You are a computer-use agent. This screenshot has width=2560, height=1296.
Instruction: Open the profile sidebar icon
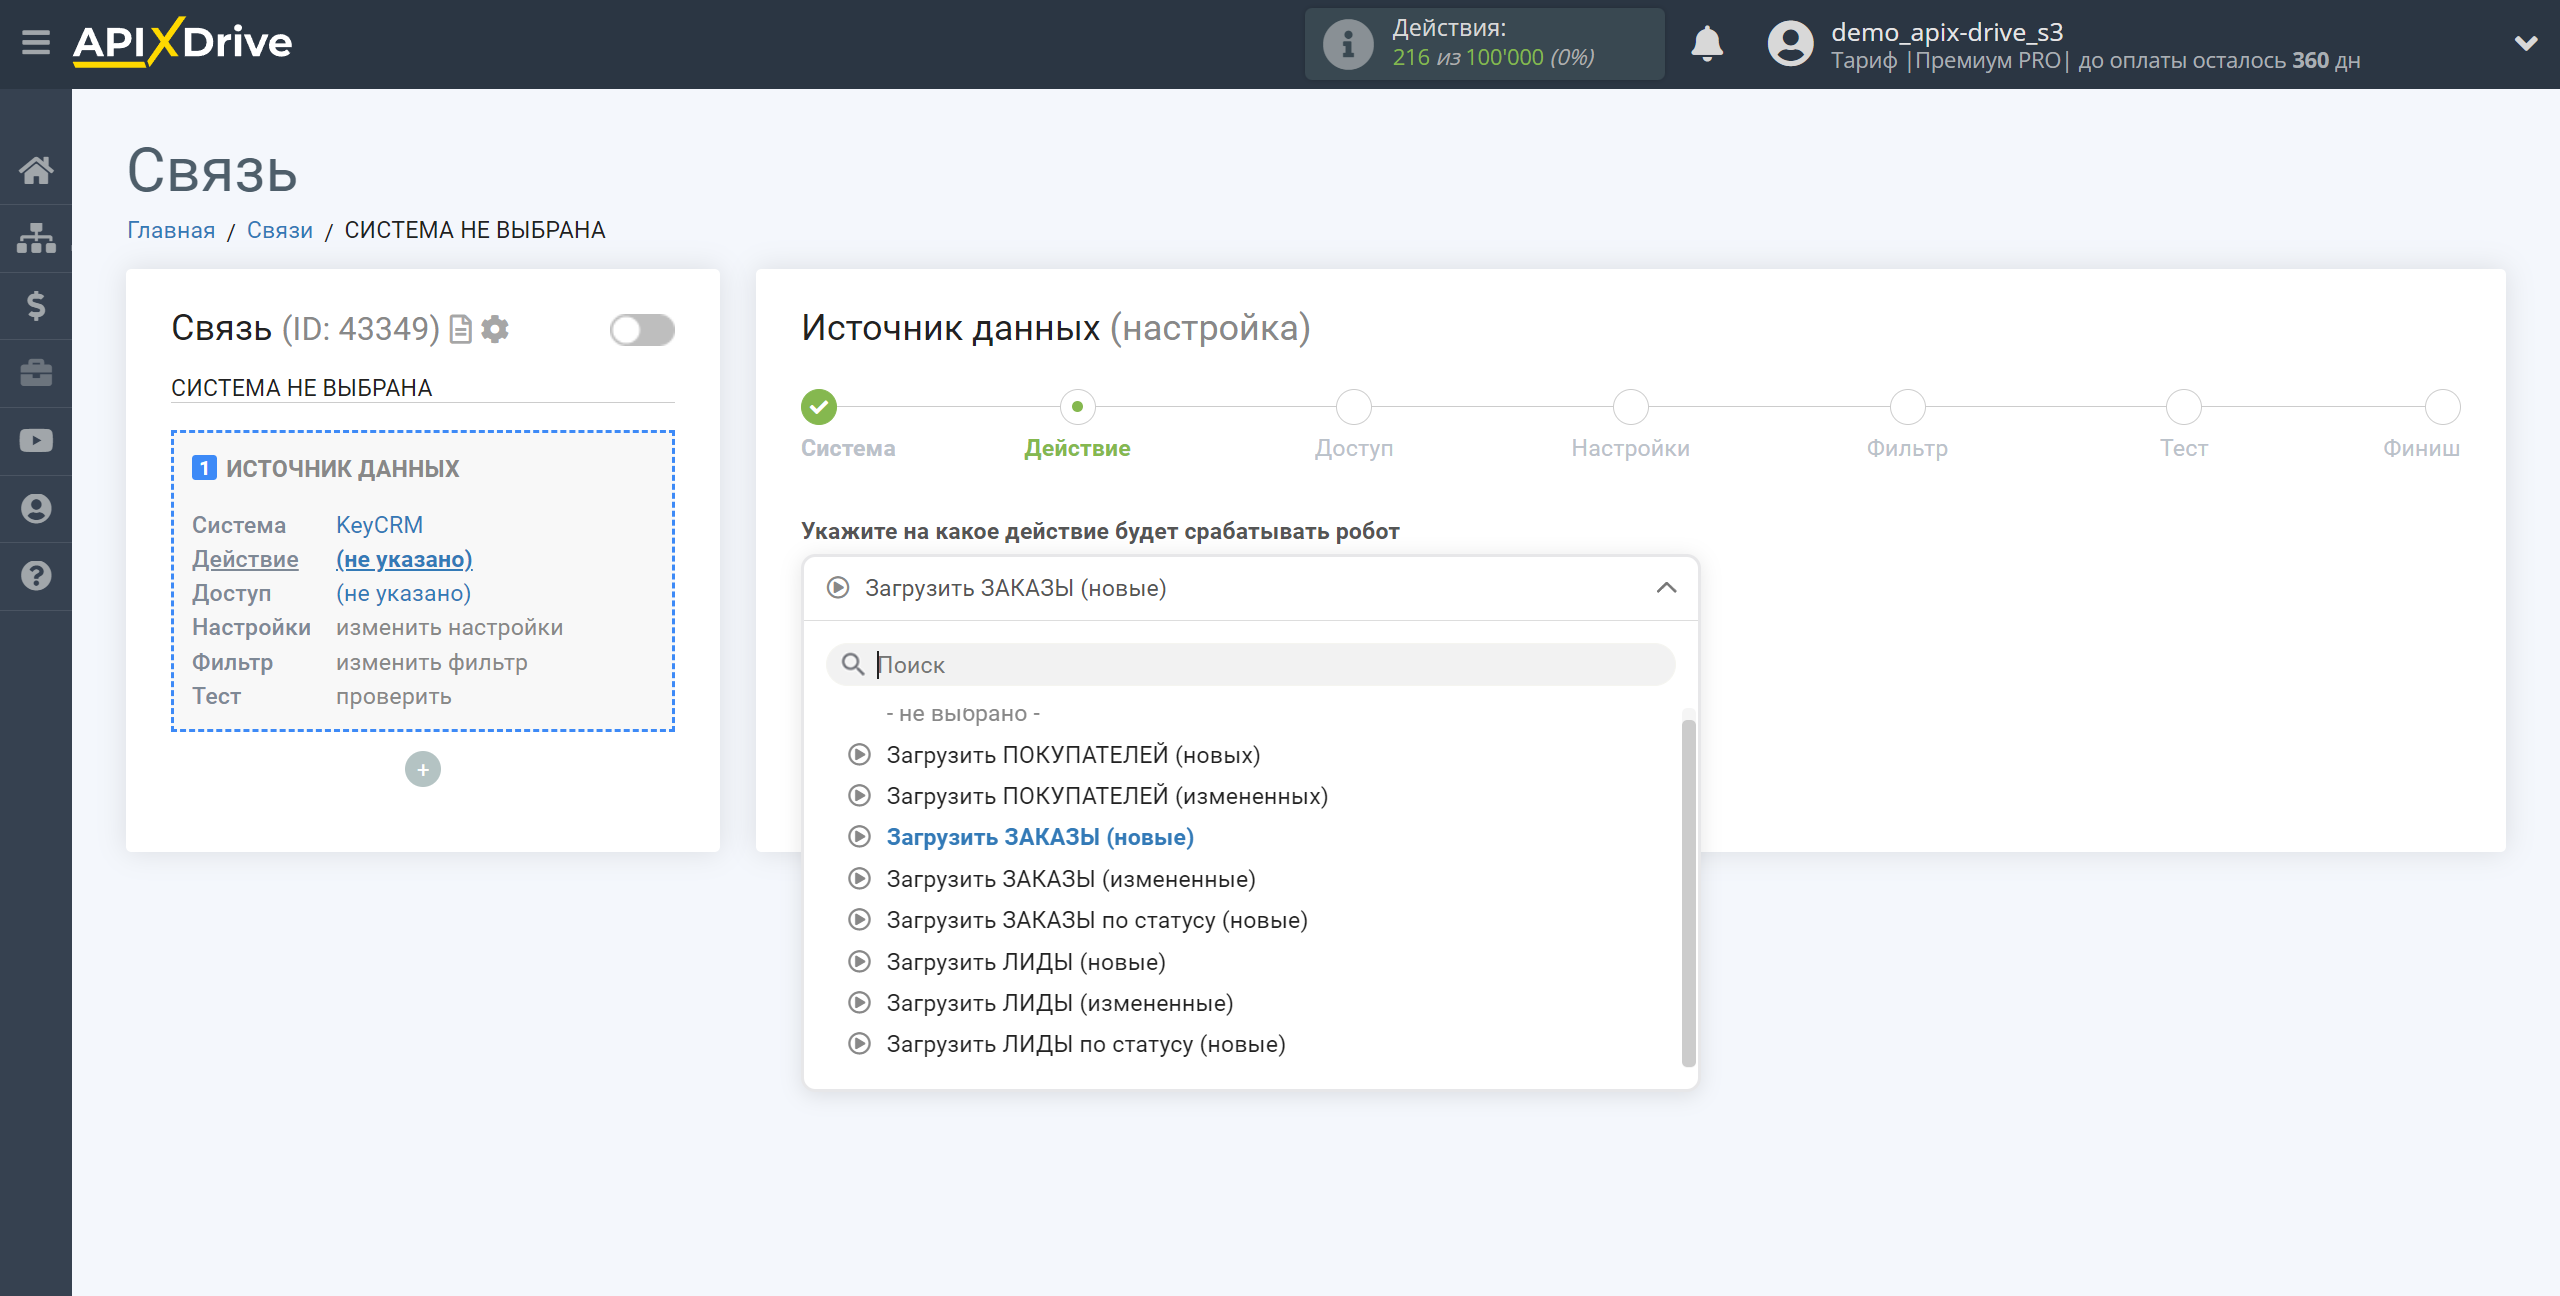pyautogui.click(x=36, y=509)
